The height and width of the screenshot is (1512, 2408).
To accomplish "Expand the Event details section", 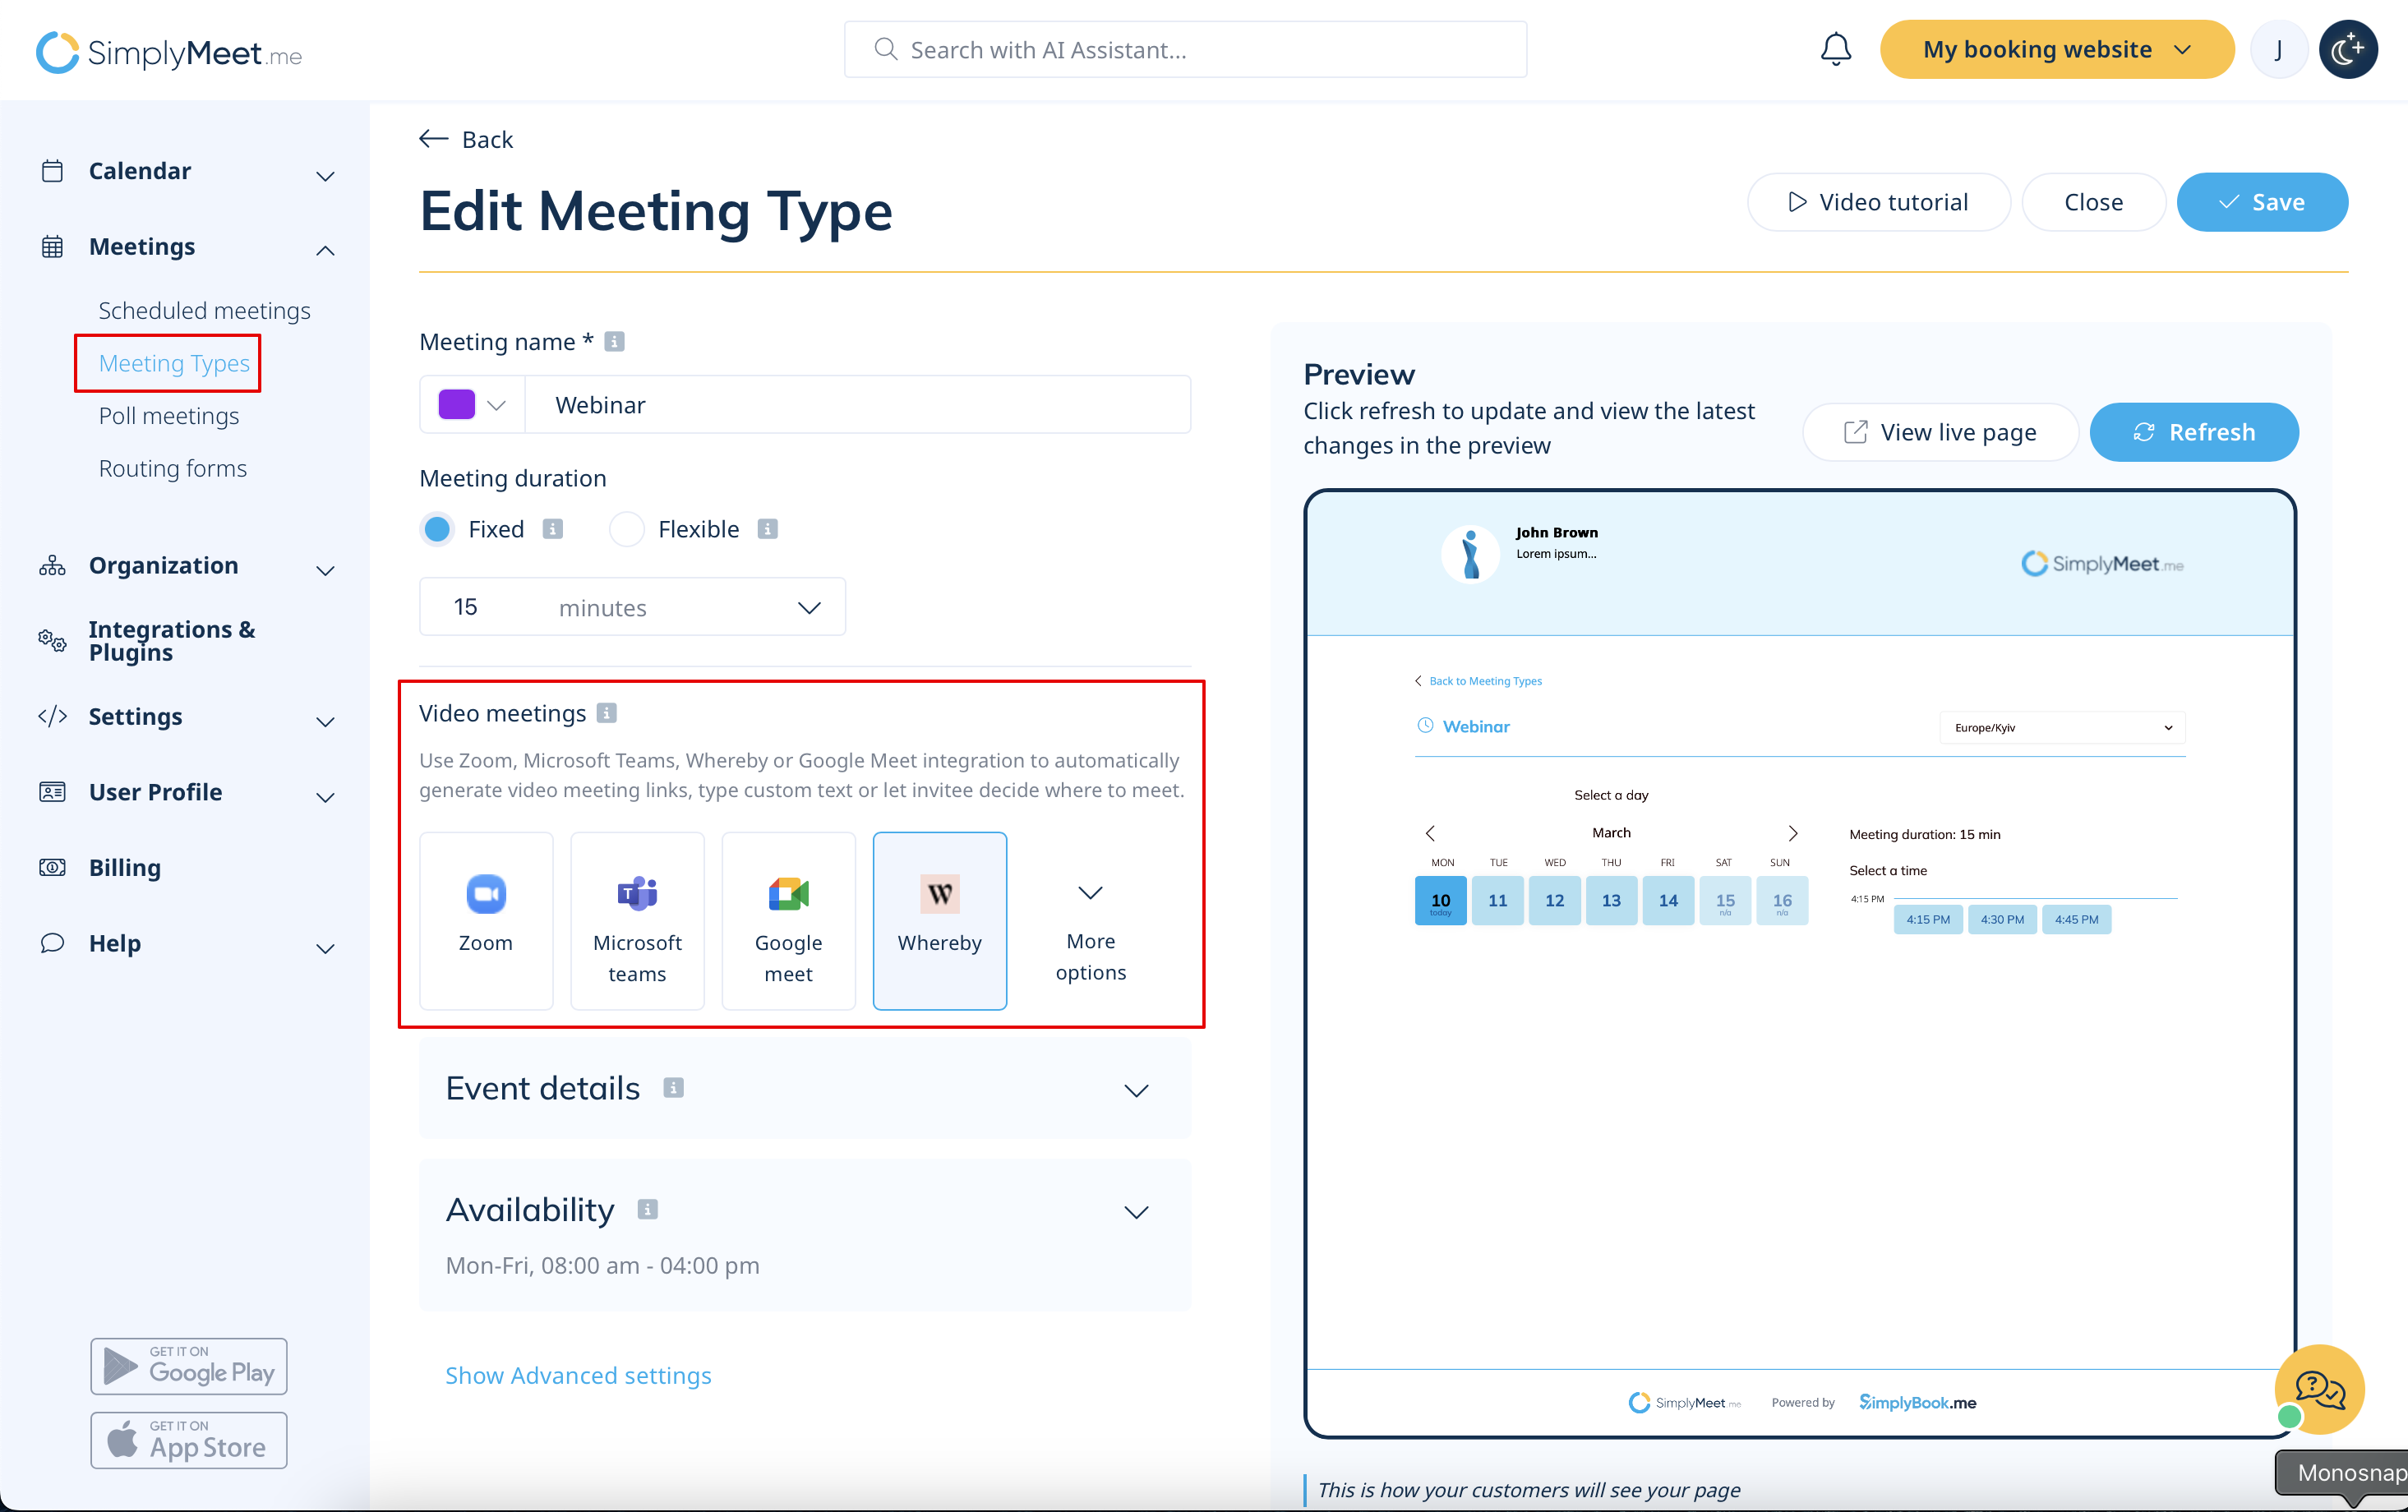I will [1136, 1089].
